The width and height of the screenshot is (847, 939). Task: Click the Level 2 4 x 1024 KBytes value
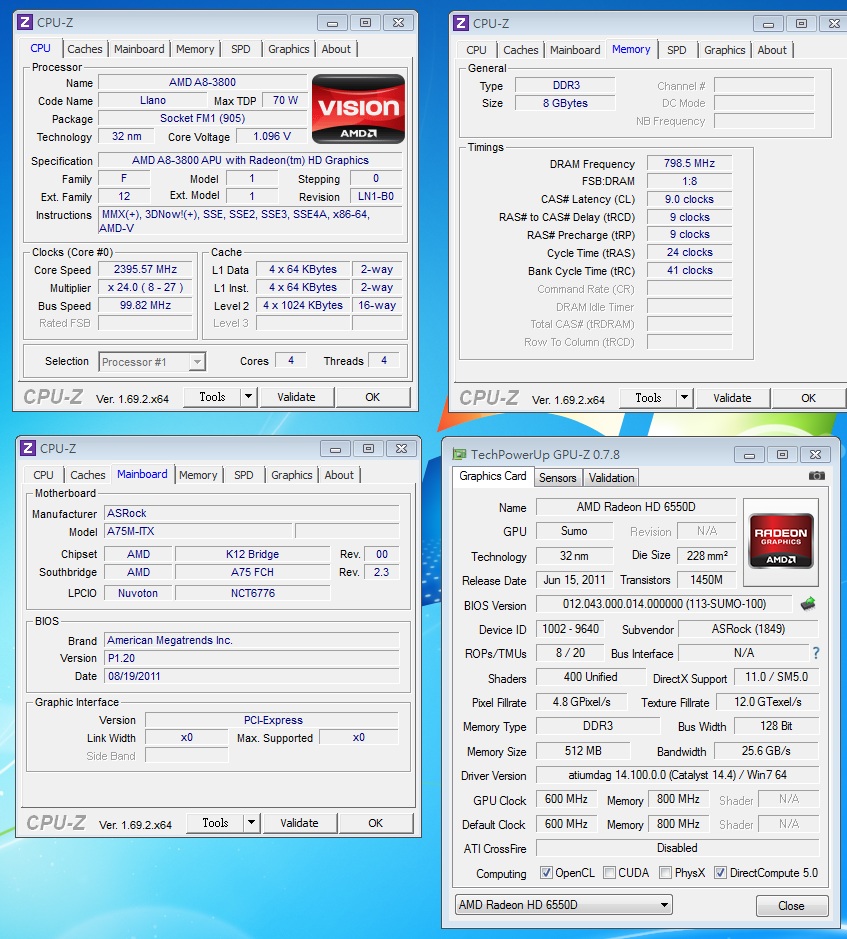point(303,305)
